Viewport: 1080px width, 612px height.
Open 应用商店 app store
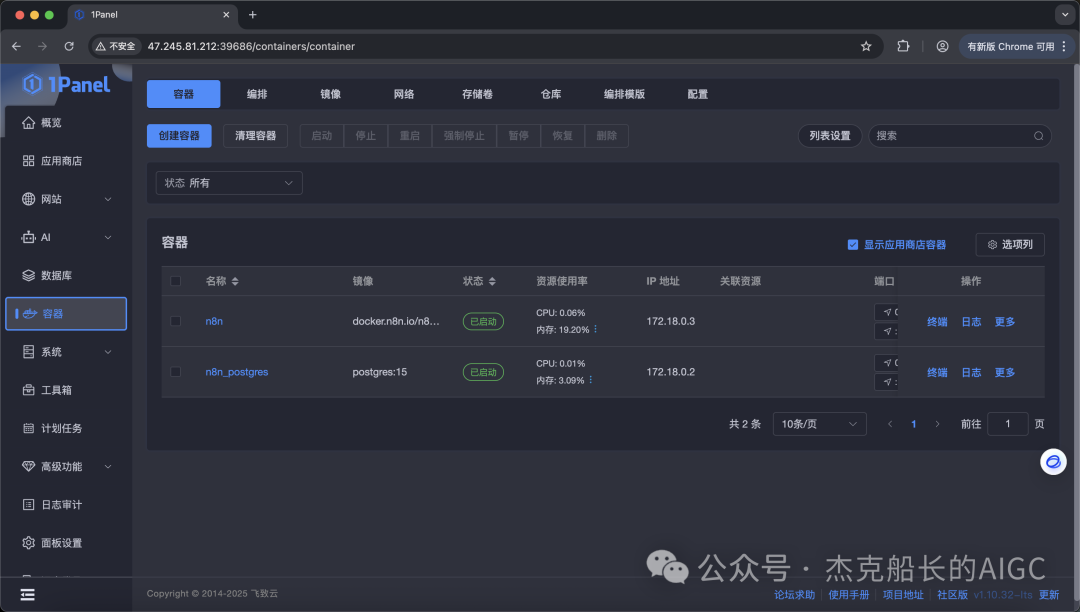tap(52, 161)
